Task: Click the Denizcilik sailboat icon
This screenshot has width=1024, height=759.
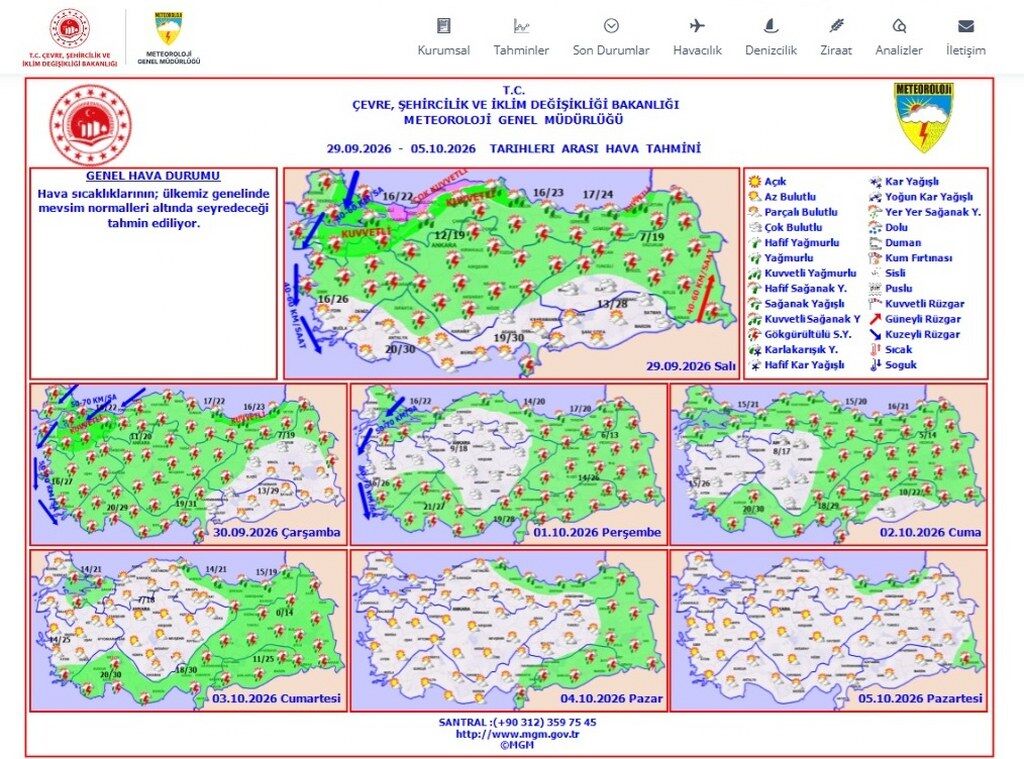Action: 771,26
